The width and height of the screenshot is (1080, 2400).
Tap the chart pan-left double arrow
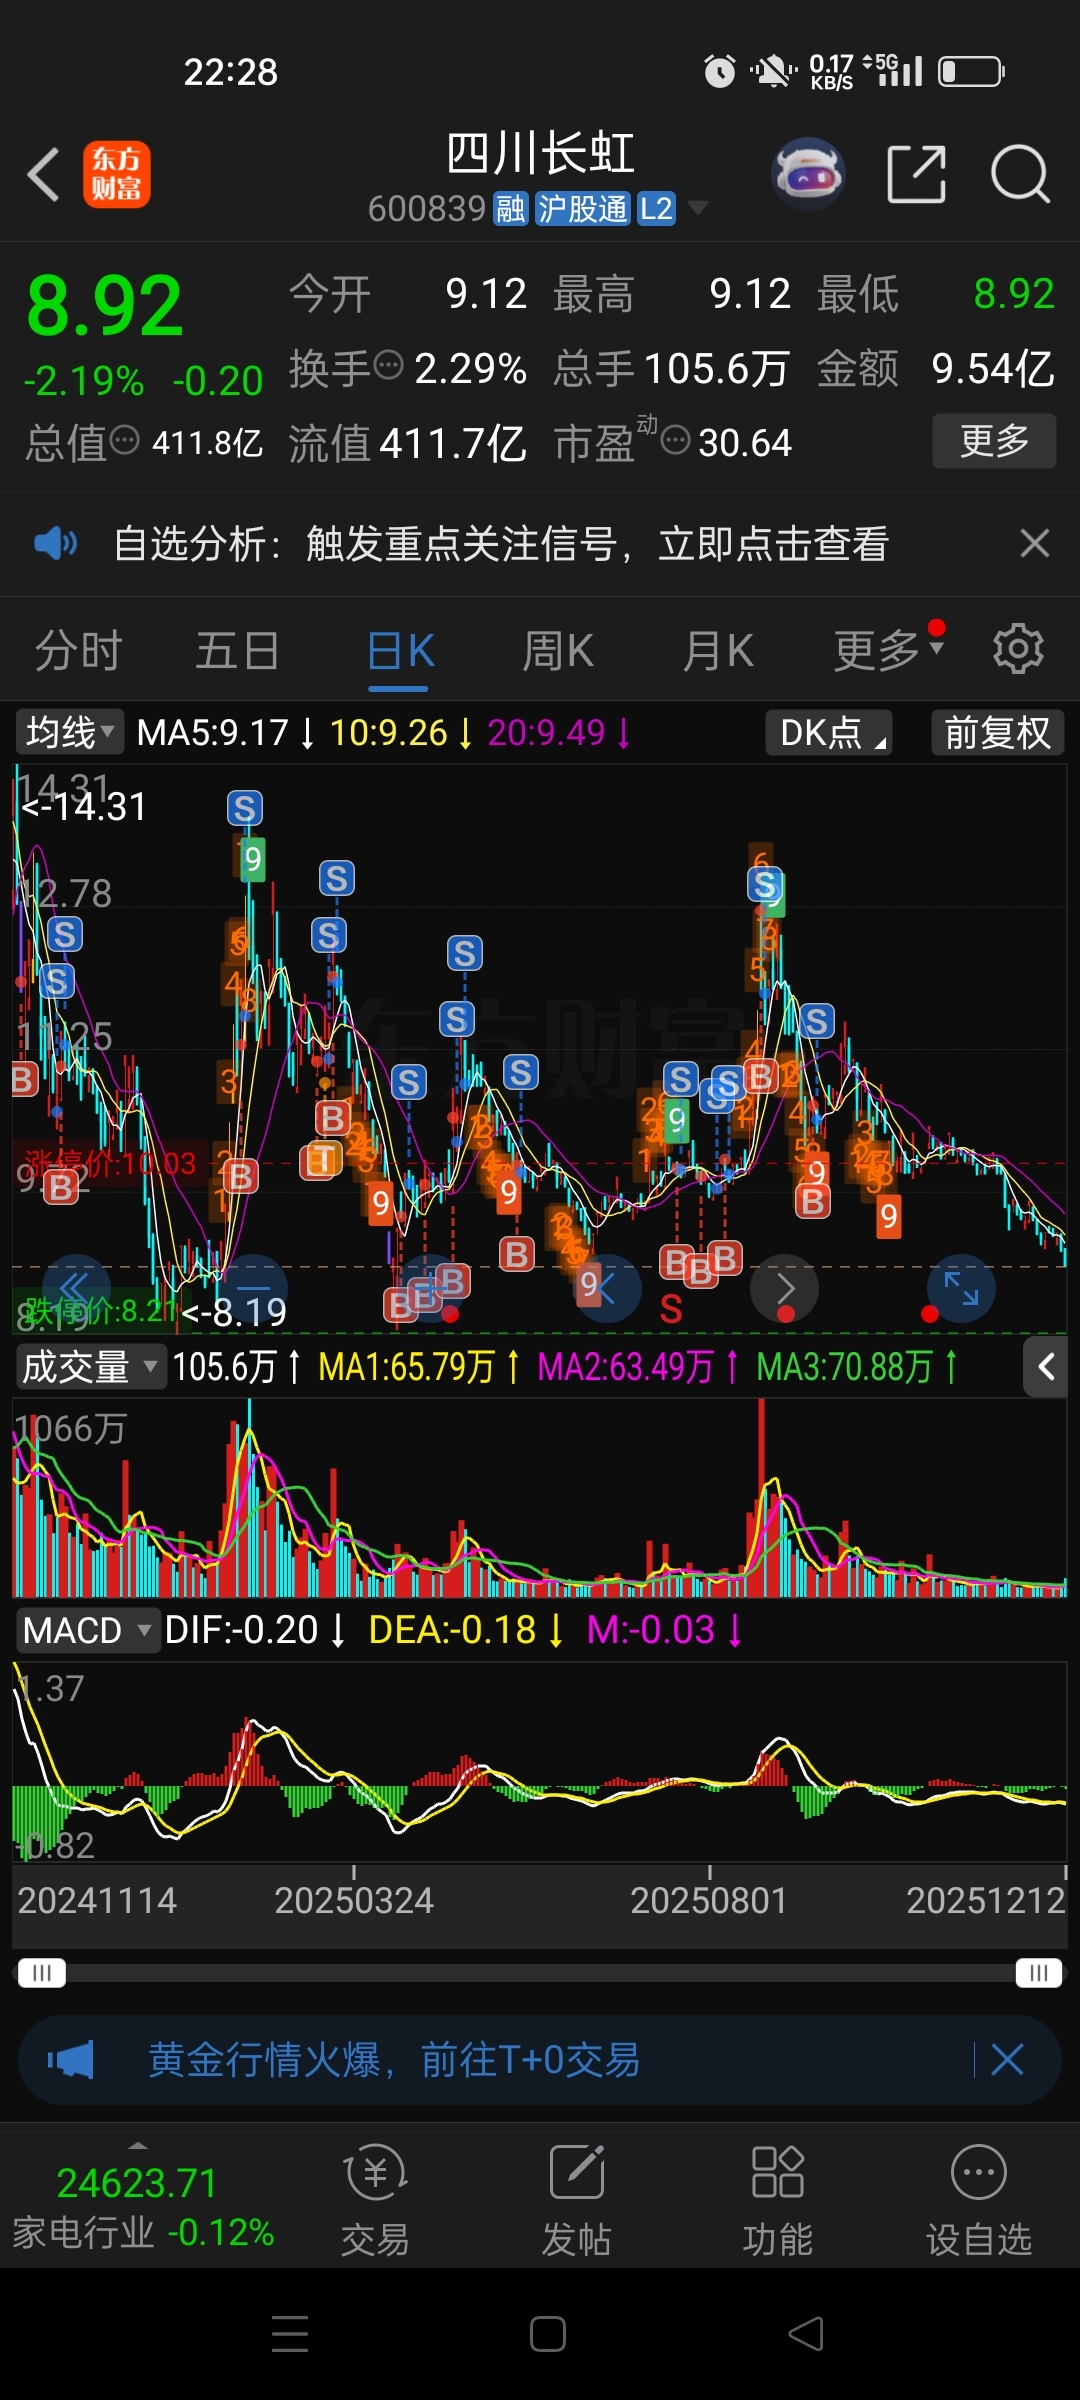(75, 1289)
